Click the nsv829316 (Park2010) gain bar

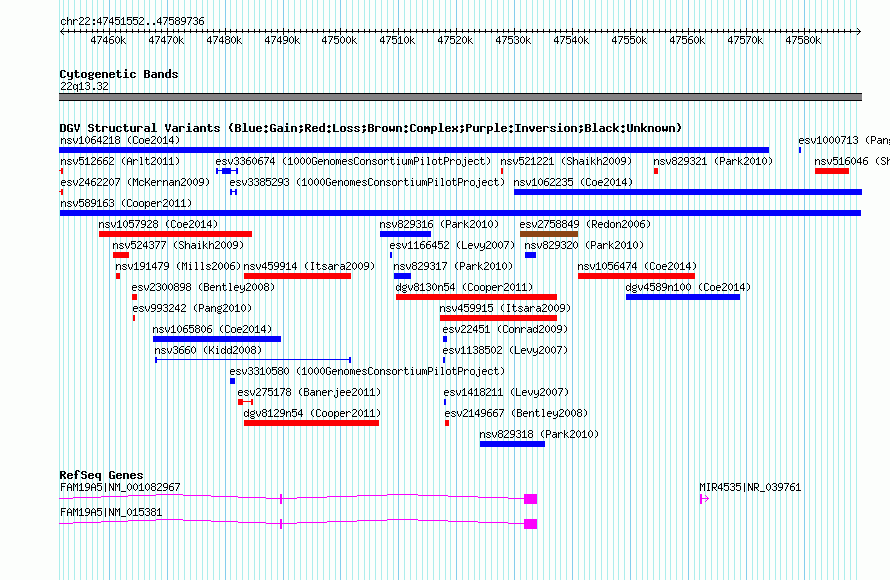pyautogui.click(x=405, y=234)
